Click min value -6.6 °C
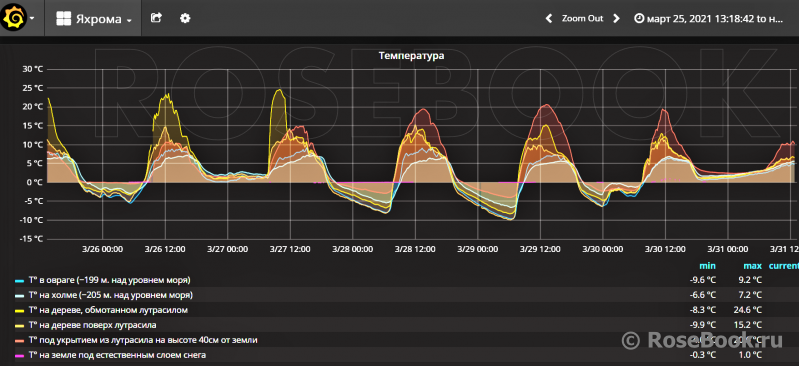This screenshot has height=366, width=799. click(x=703, y=295)
